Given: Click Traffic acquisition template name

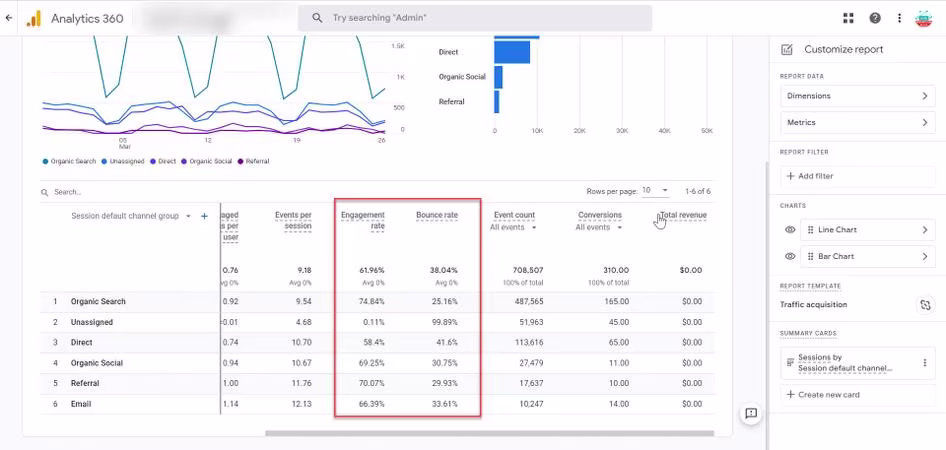Looking at the screenshot, I should 813,305.
